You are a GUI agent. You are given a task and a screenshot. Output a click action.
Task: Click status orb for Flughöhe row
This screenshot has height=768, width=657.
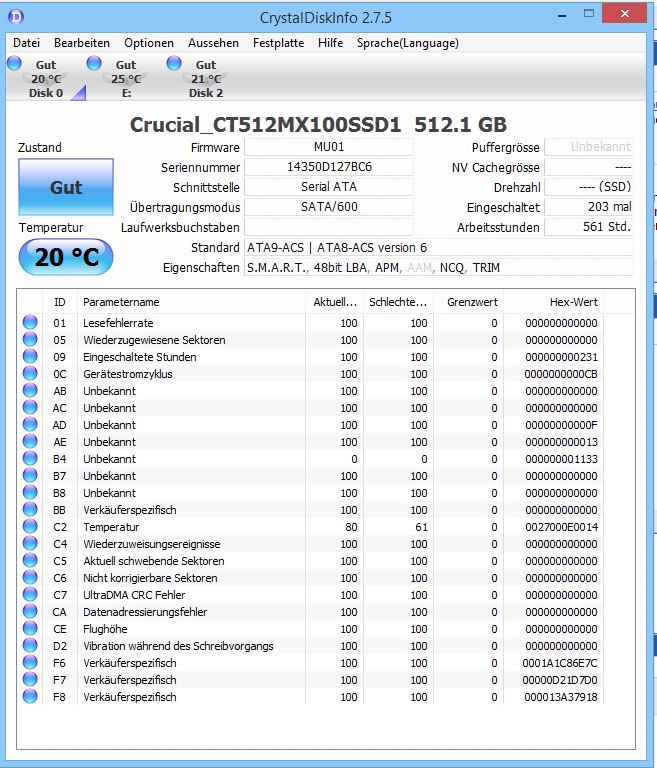(30, 628)
